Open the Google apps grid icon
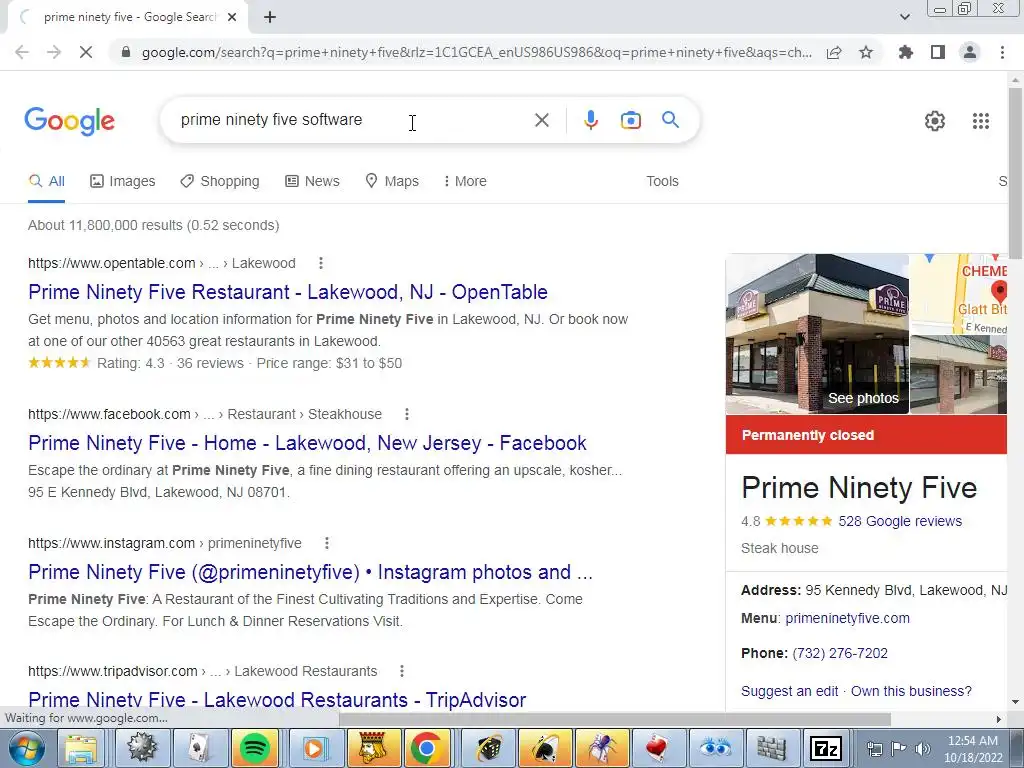Image resolution: width=1024 pixels, height=768 pixels. [980, 121]
